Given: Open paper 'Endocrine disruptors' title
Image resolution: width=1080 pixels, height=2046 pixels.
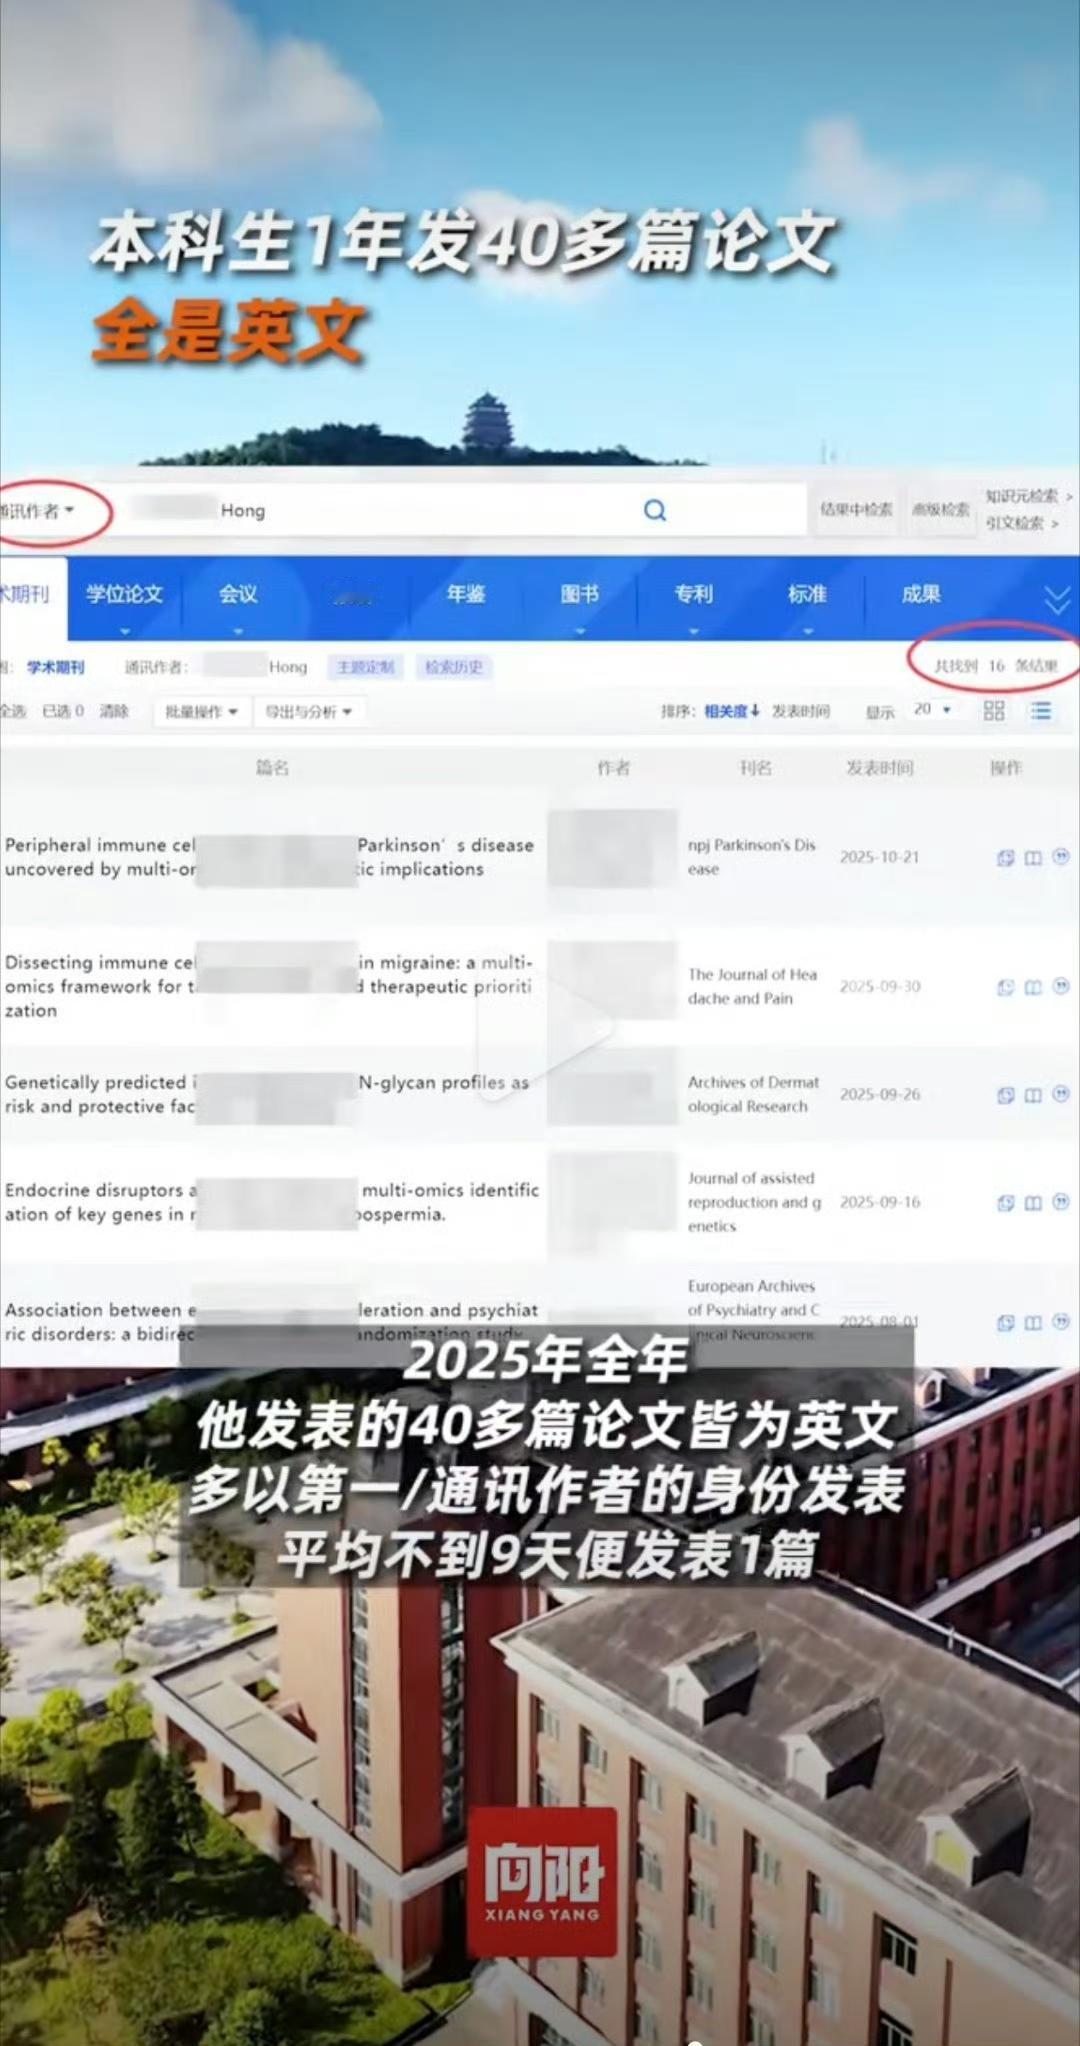Looking at the screenshot, I should click(272, 1202).
